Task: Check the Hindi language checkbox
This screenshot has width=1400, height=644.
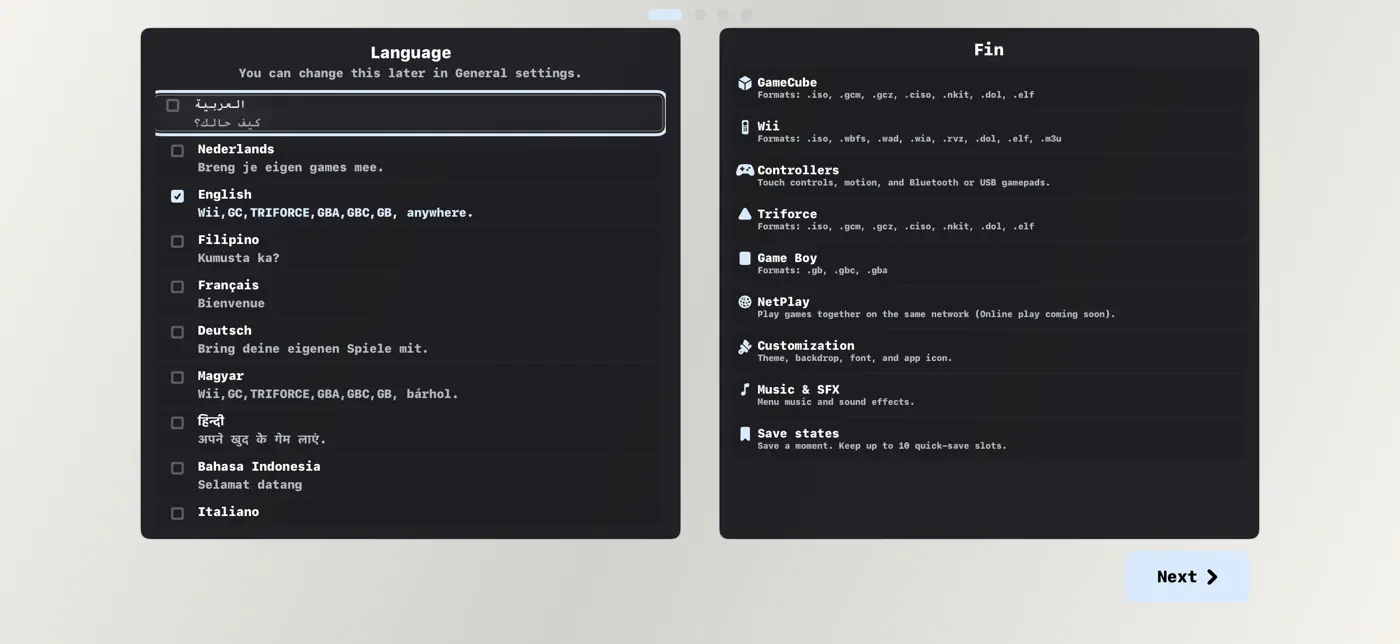Action: pyautogui.click(x=177, y=423)
